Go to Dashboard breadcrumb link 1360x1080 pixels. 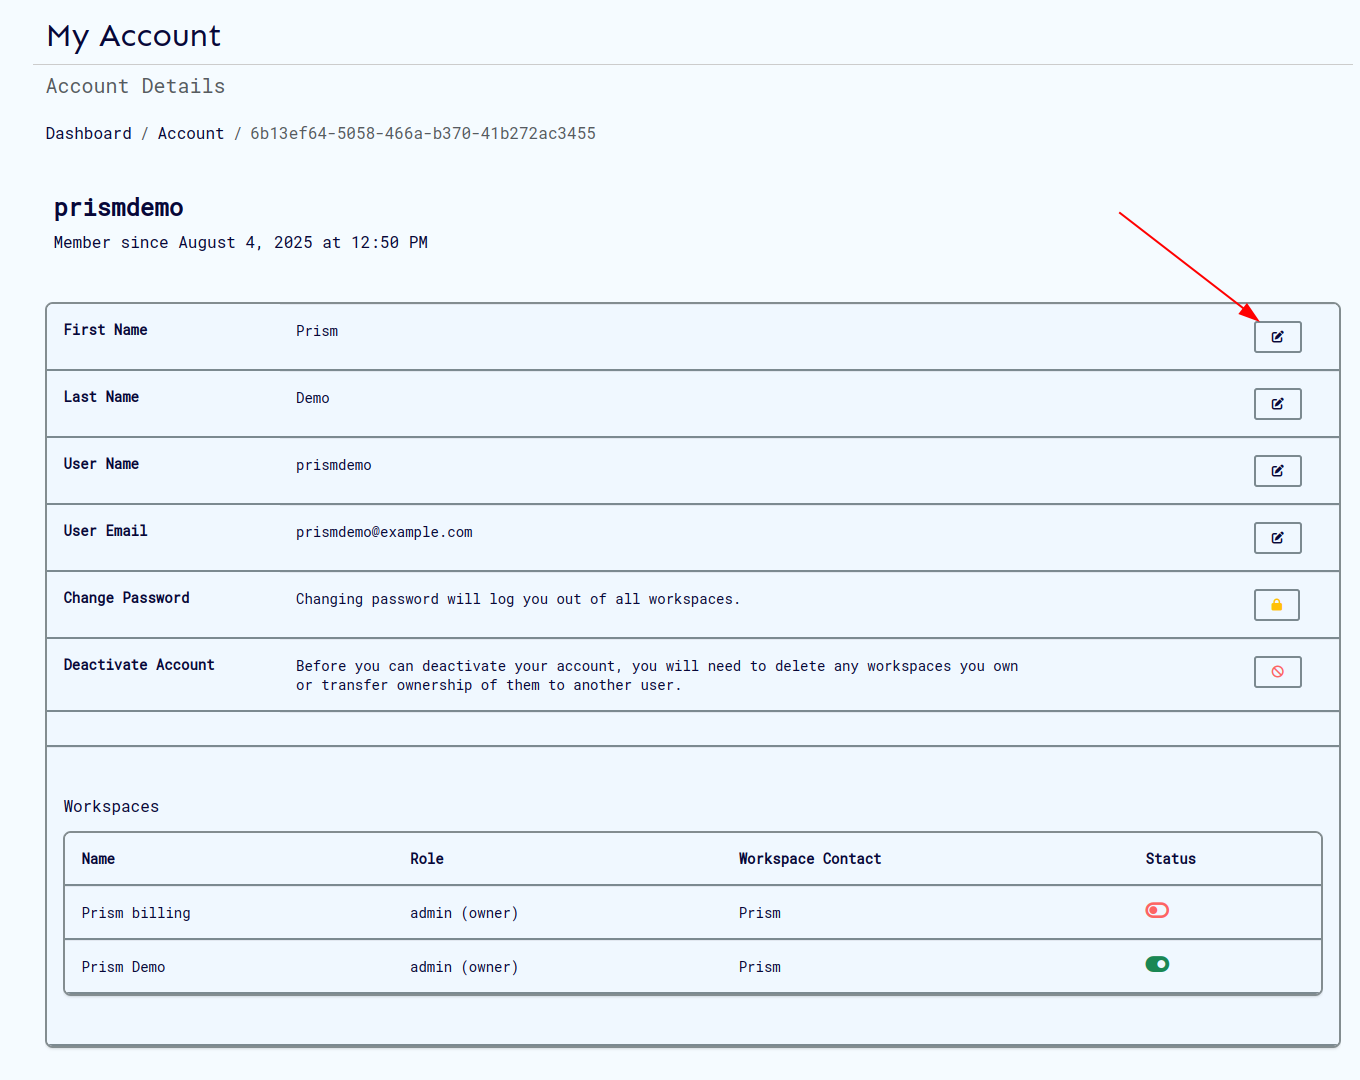coord(88,134)
